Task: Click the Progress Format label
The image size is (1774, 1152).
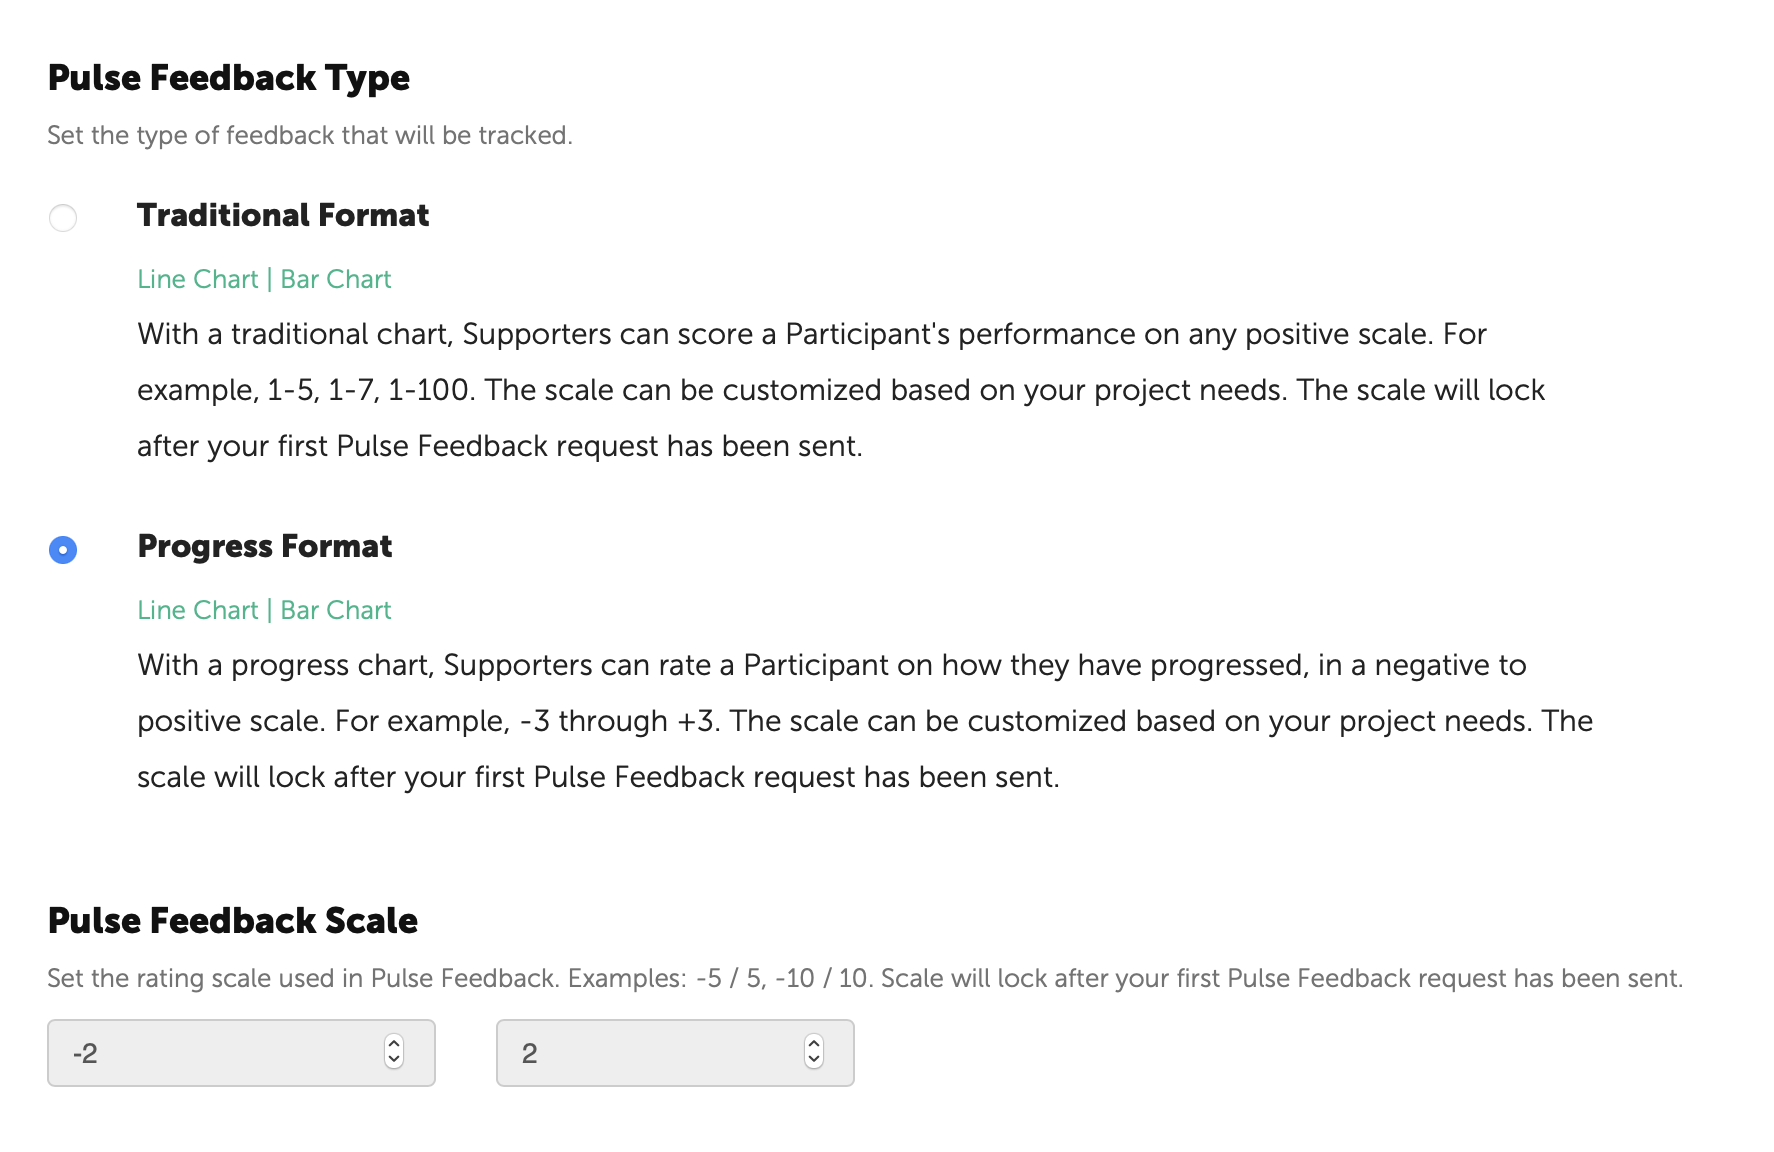Action: 265,546
